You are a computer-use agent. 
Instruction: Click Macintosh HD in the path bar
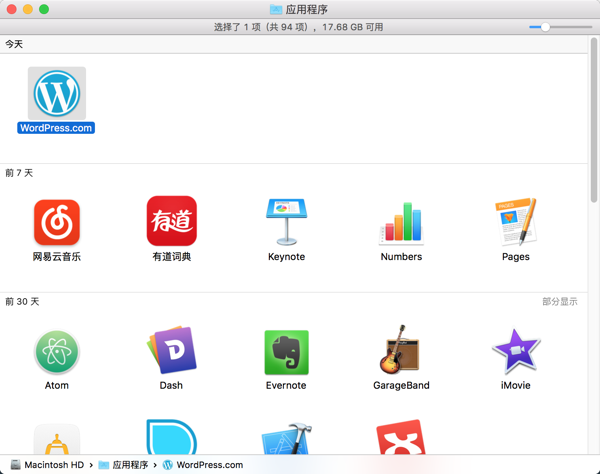pyautogui.click(x=47, y=465)
